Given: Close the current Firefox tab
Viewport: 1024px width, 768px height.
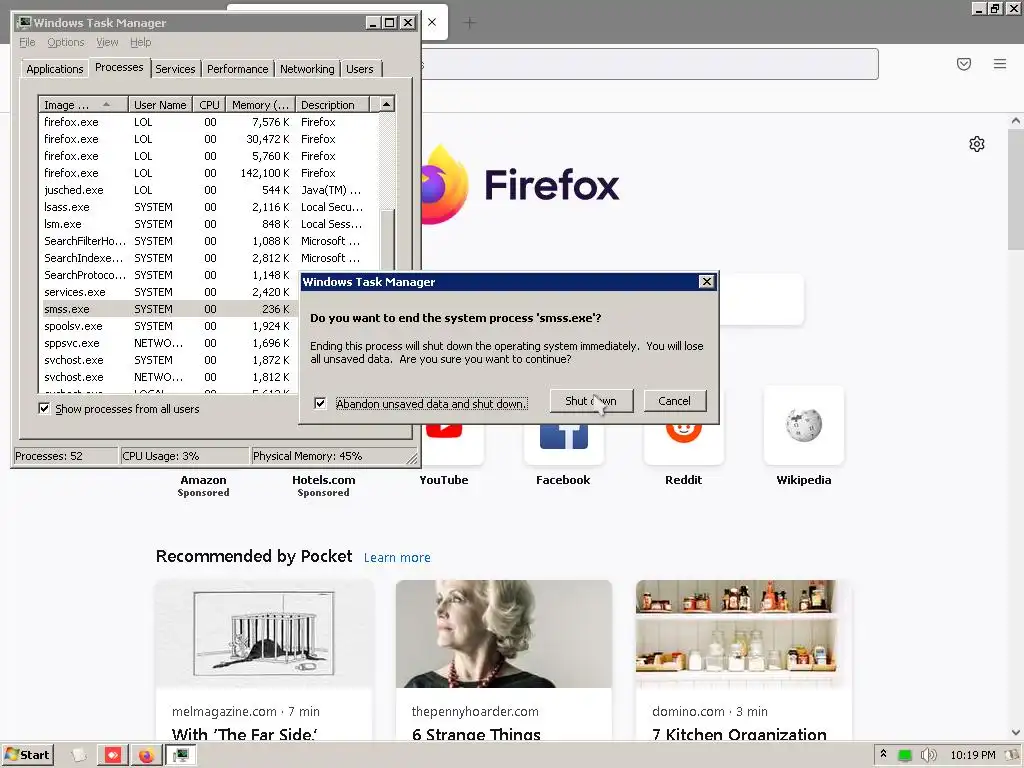Looking at the screenshot, I should point(432,22).
